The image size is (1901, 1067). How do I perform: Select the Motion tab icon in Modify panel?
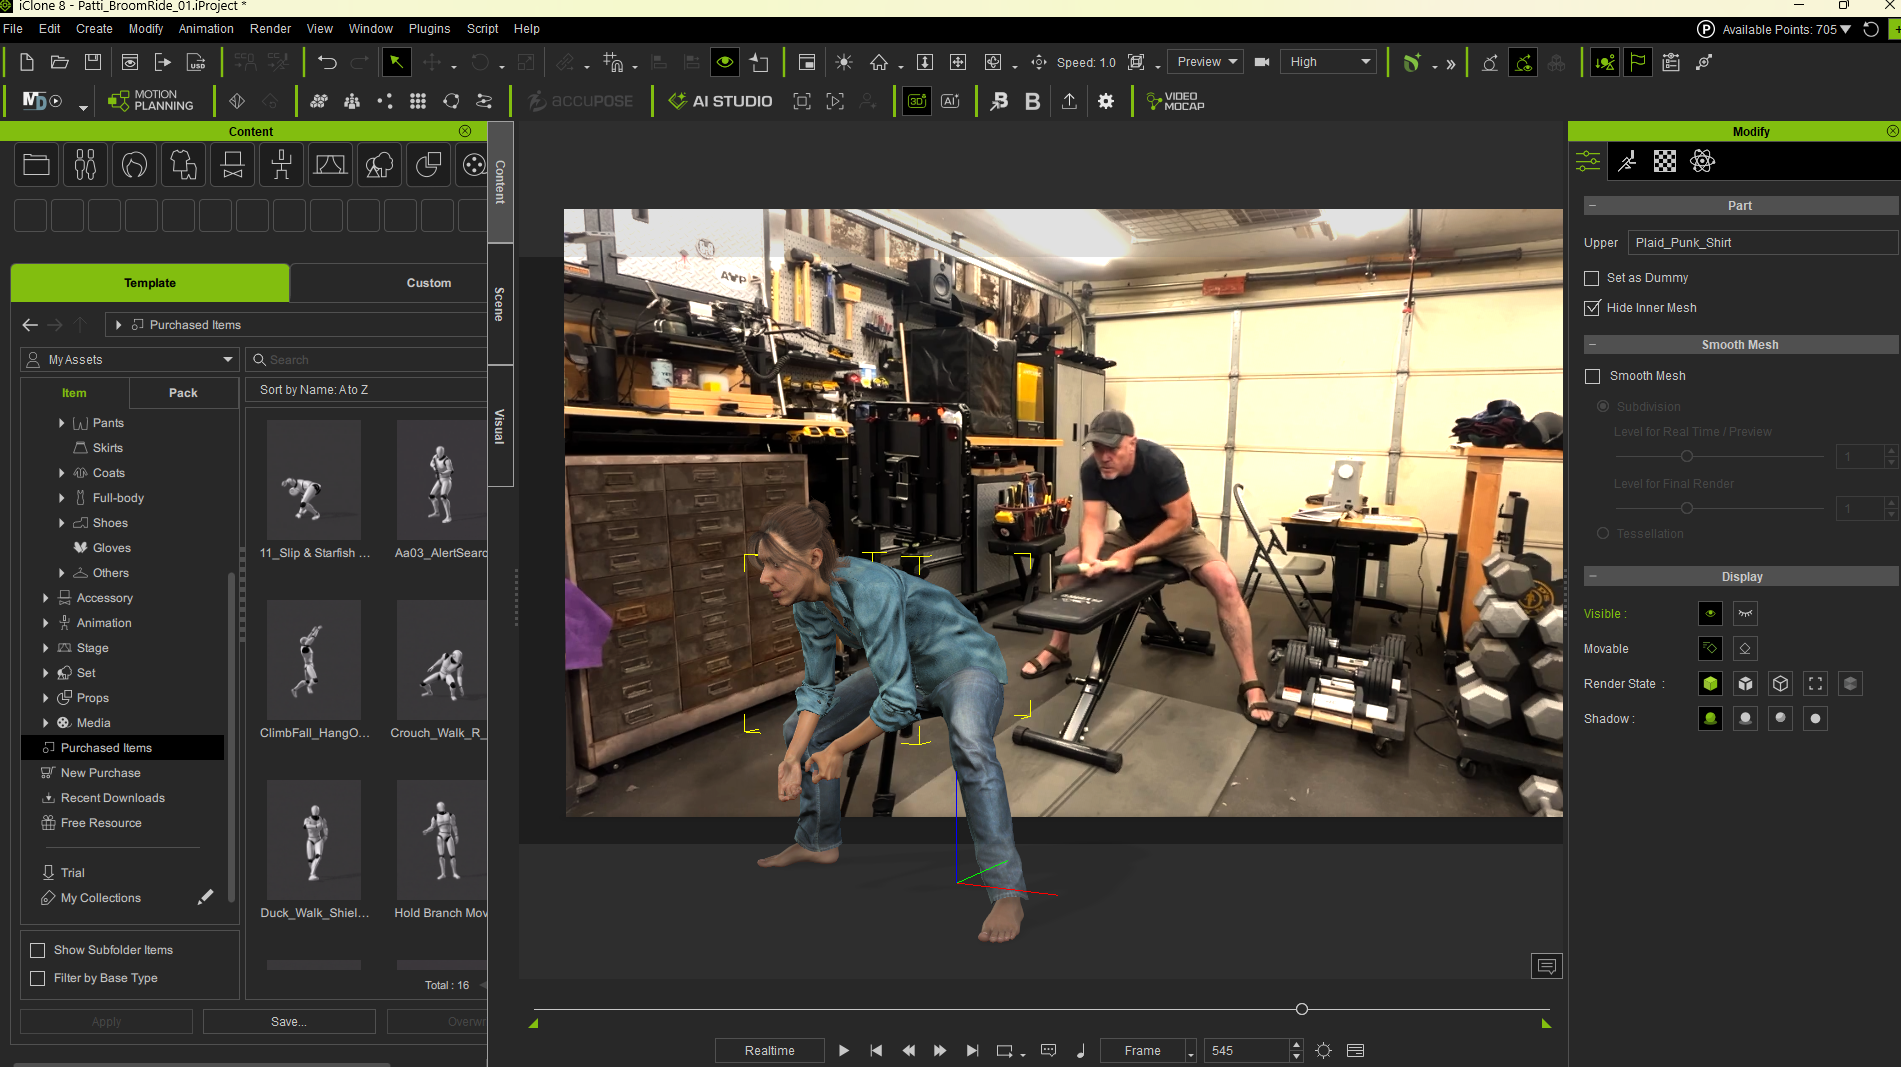click(x=1627, y=161)
